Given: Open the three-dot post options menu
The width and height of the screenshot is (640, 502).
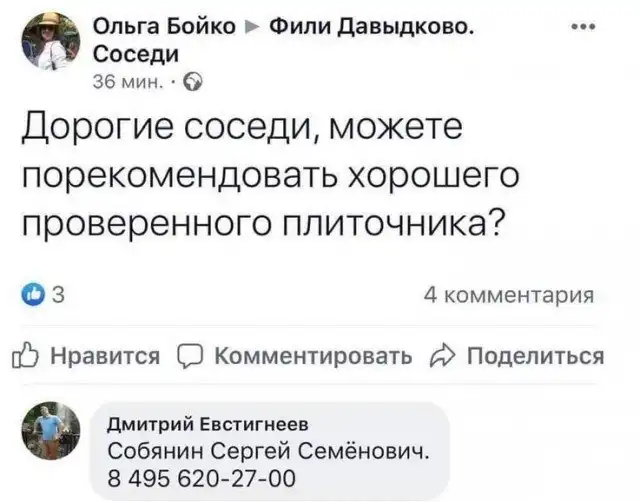Looking at the screenshot, I should (x=581, y=27).
